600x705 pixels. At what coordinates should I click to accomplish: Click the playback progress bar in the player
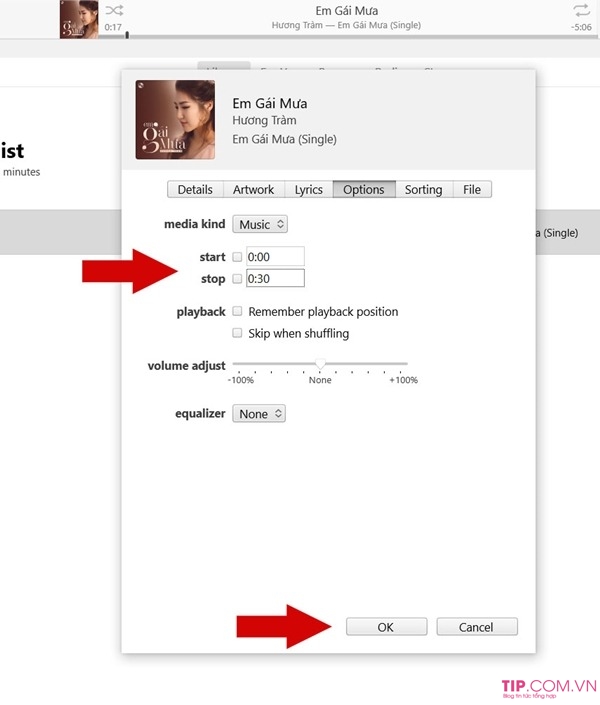[349, 37]
